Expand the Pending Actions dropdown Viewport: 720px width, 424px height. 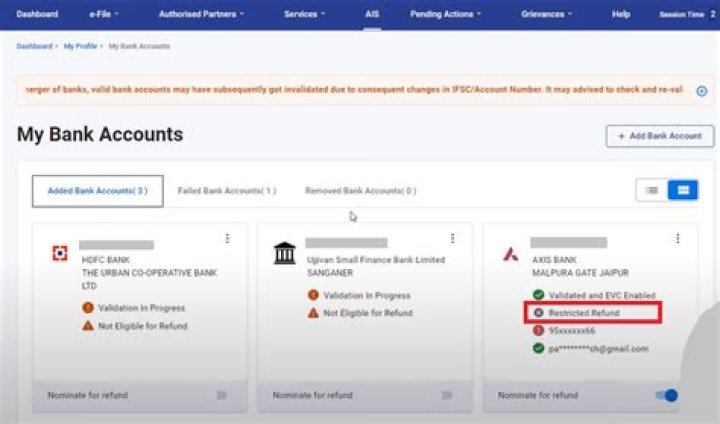(445, 14)
